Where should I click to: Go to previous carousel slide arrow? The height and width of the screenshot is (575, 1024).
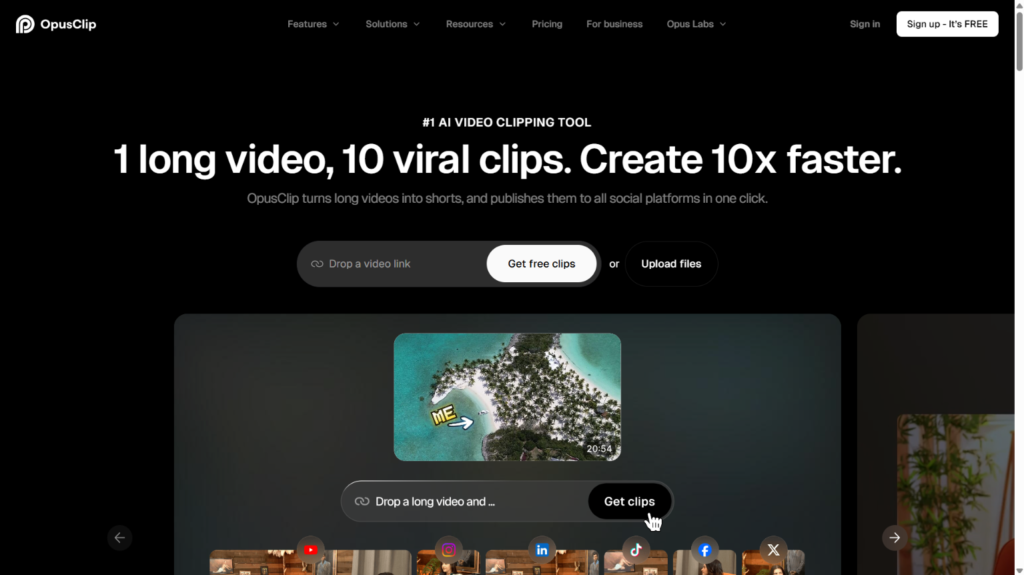(120, 538)
